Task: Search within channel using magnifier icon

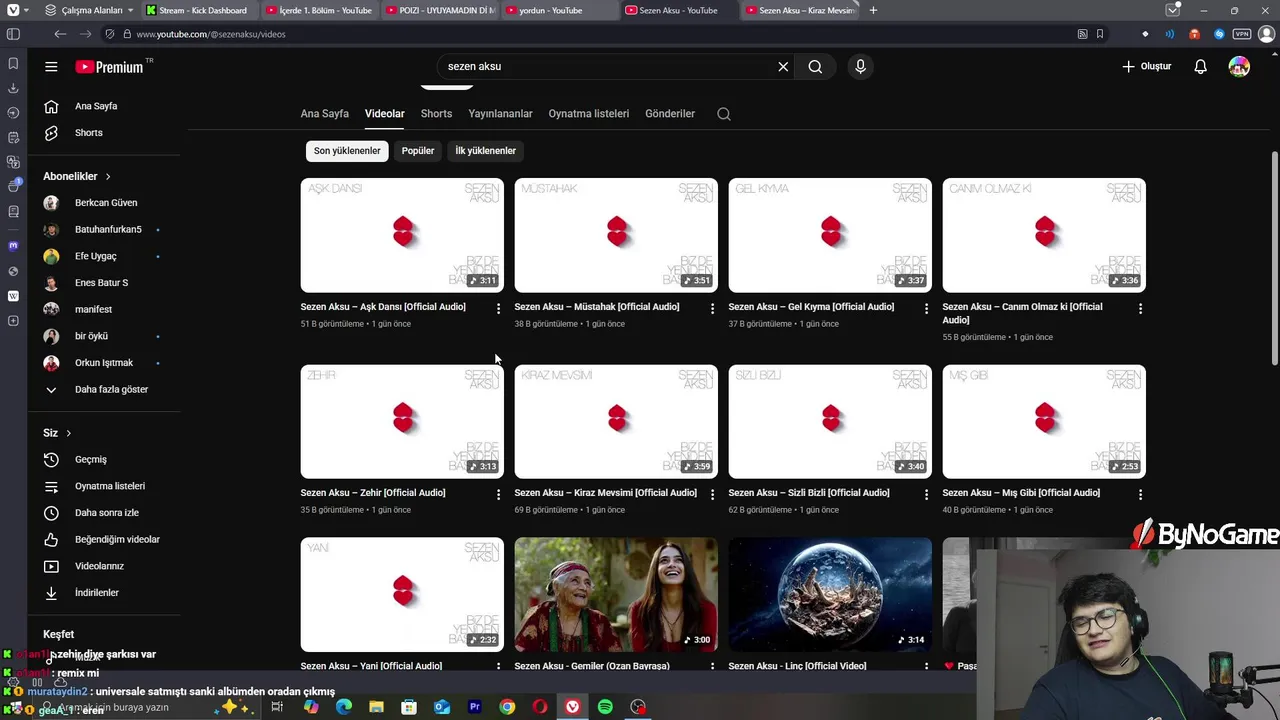Action: [724, 114]
